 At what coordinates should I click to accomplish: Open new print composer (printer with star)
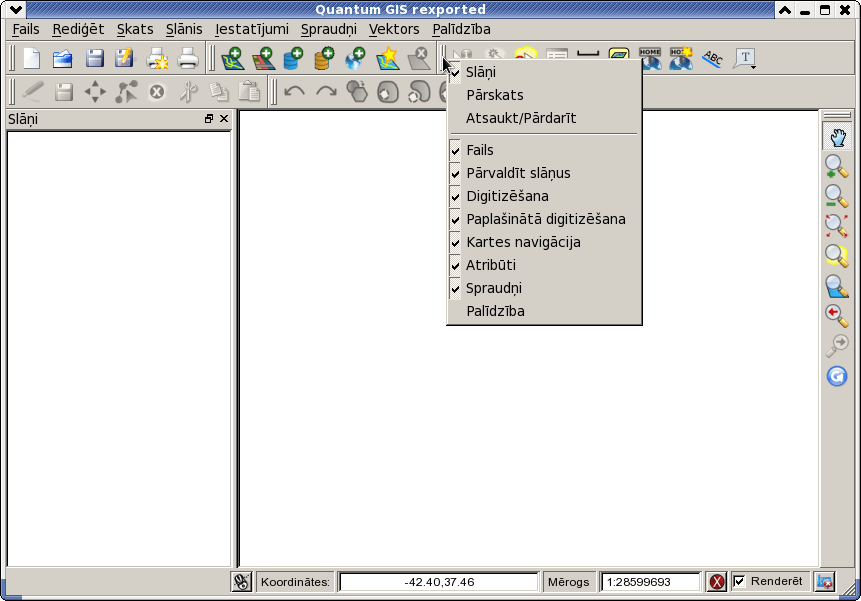(x=157, y=58)
